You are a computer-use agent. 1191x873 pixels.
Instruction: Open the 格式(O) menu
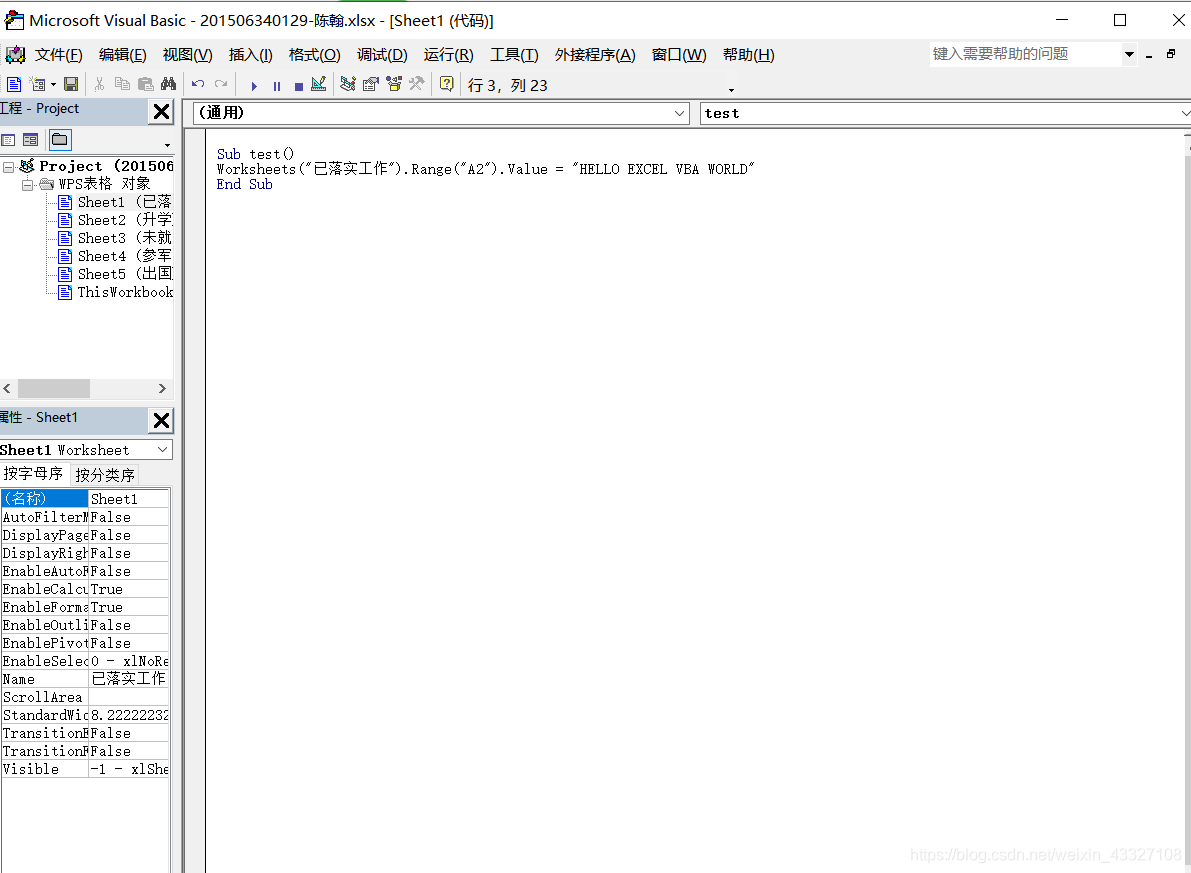click(314, 55)
